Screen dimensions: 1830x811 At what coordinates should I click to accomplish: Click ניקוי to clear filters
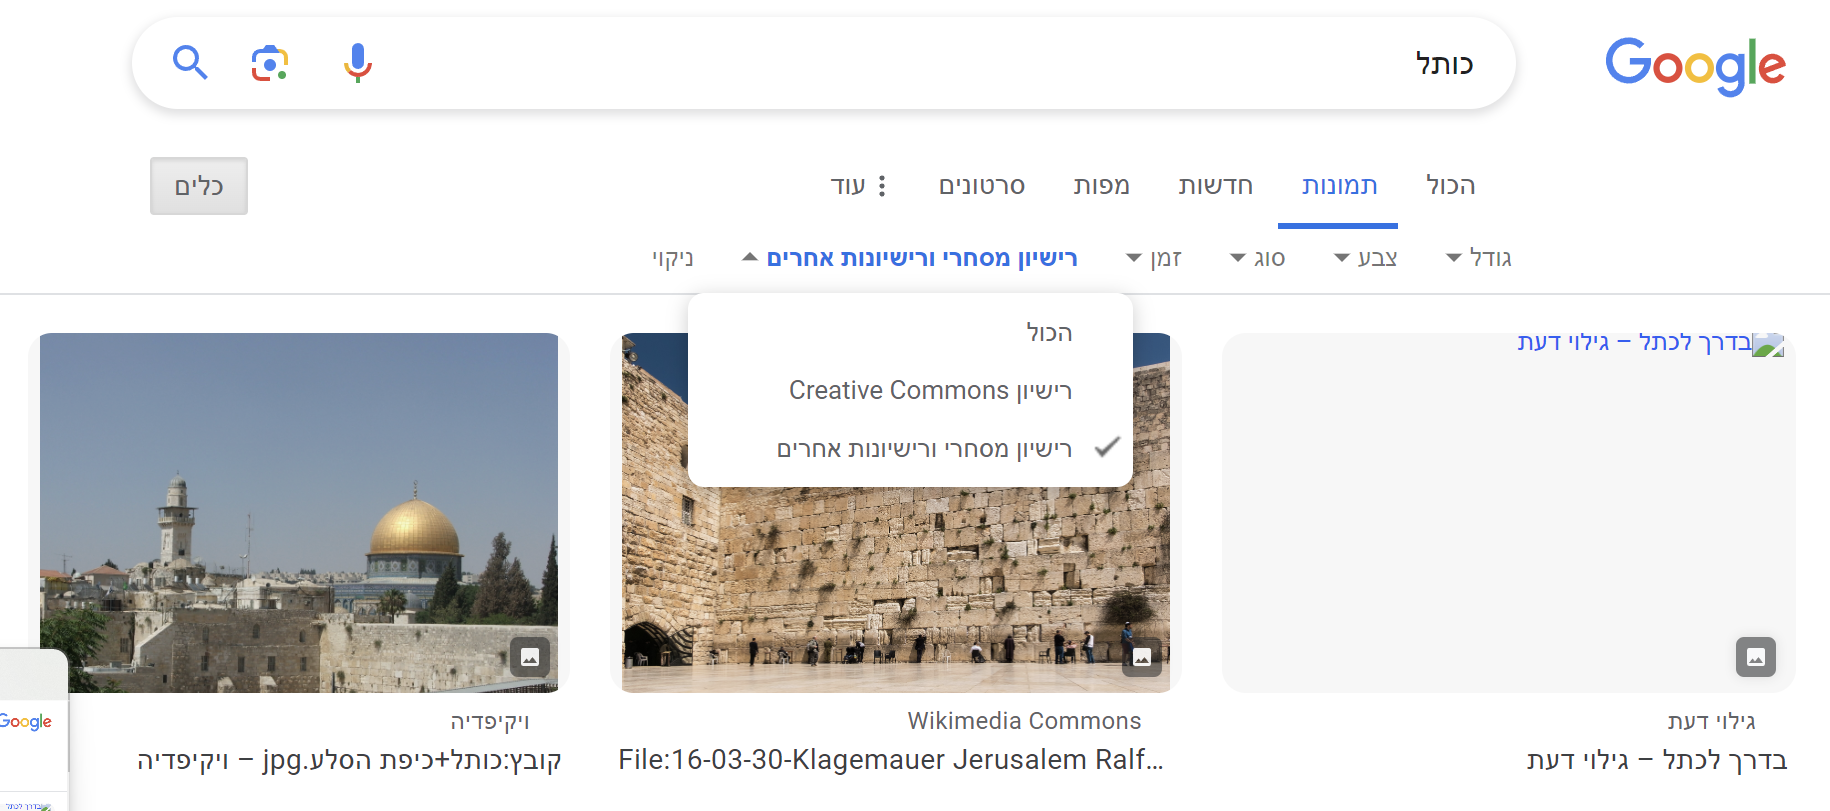(x=672, y=259)
